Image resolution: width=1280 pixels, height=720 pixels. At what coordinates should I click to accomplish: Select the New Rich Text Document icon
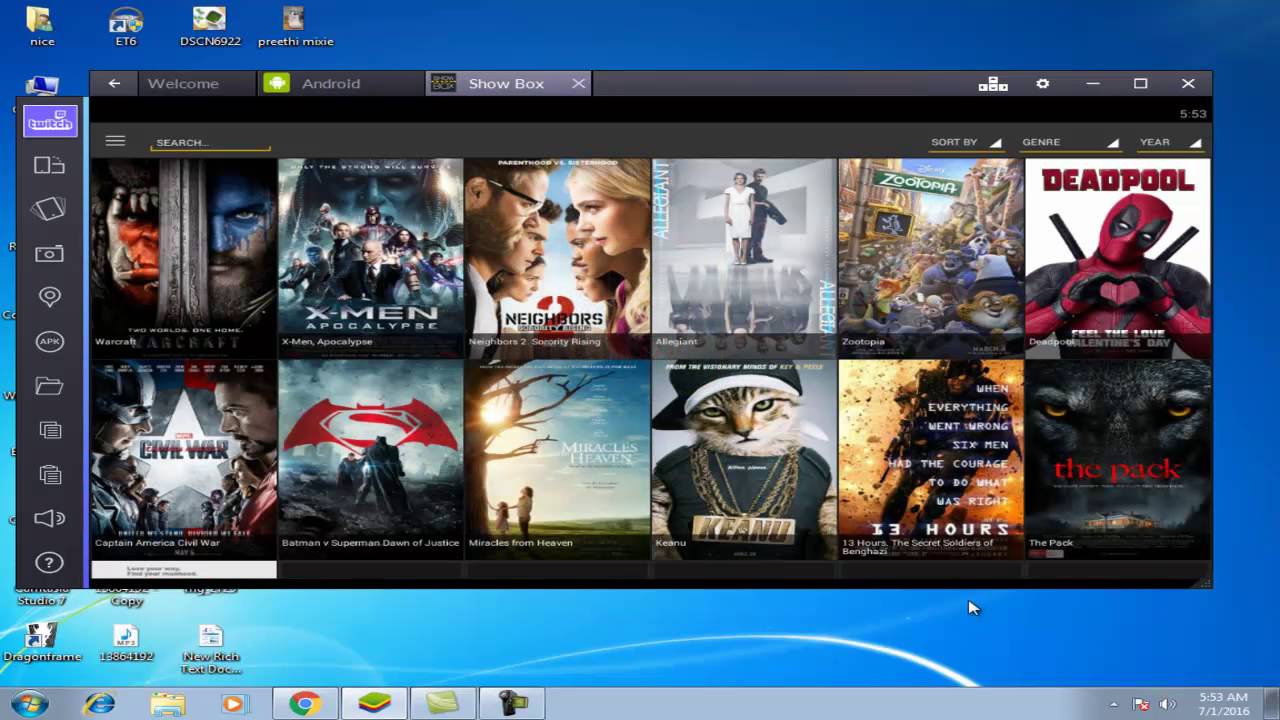[x=211, y=649]
